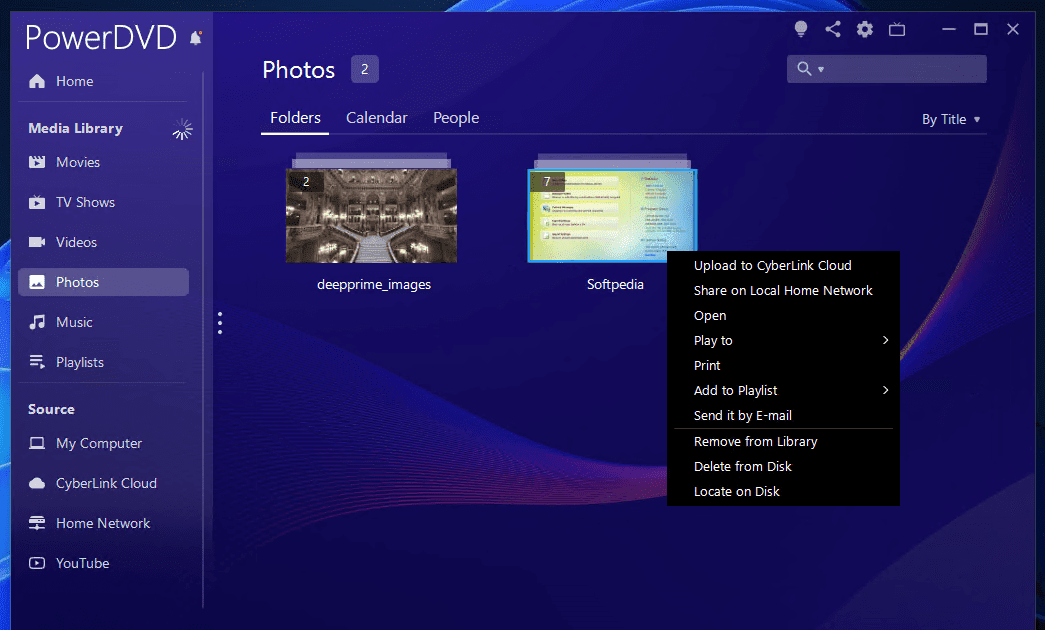Image resolution: width=1045 pixels, height=630 pixels.
Task: Browse My Computer source label
Action: pyautogui.click(x=99, y=443)
